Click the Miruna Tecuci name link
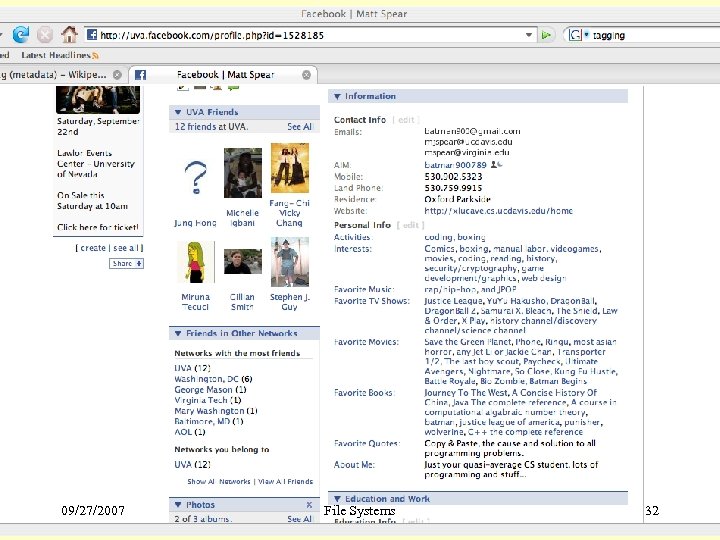The height and width of the screenshot is (540, 720). pos(195,302)
